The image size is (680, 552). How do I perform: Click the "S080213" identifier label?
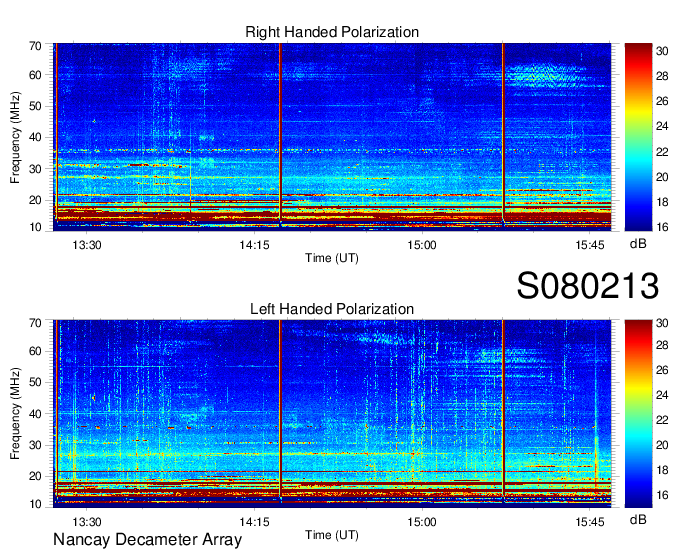tap(588, 285)
